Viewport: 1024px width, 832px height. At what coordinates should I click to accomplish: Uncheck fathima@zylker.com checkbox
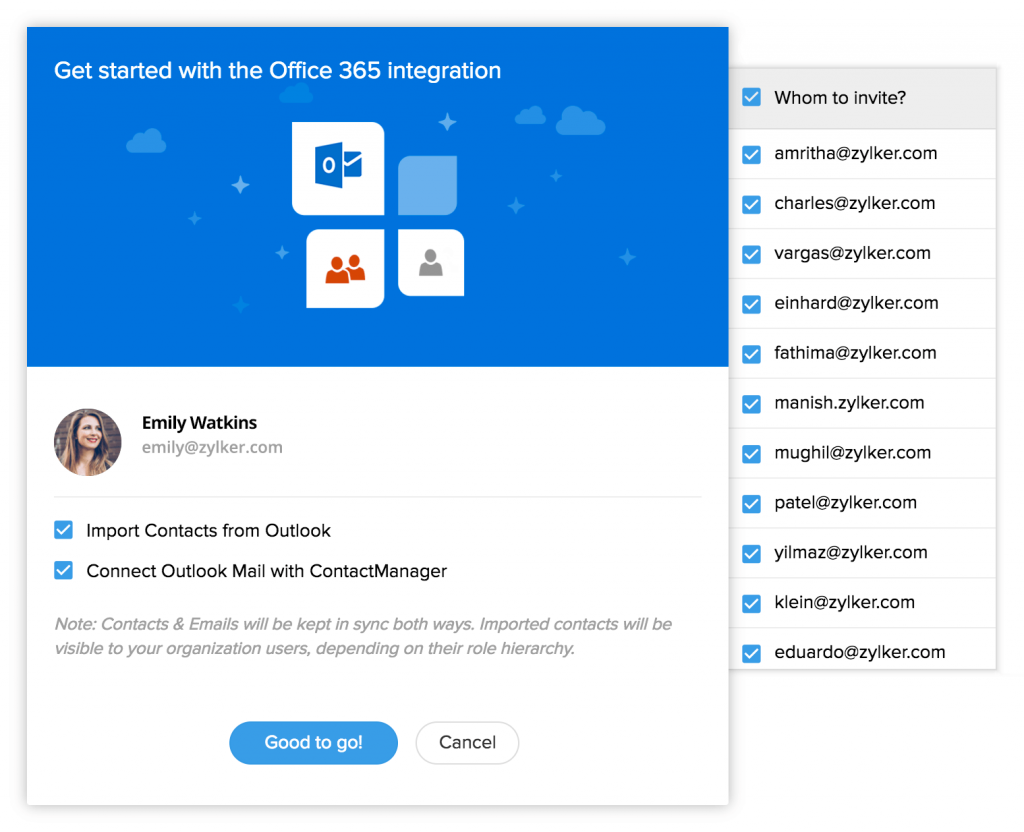pyautogui.click(x=752, y=354)
